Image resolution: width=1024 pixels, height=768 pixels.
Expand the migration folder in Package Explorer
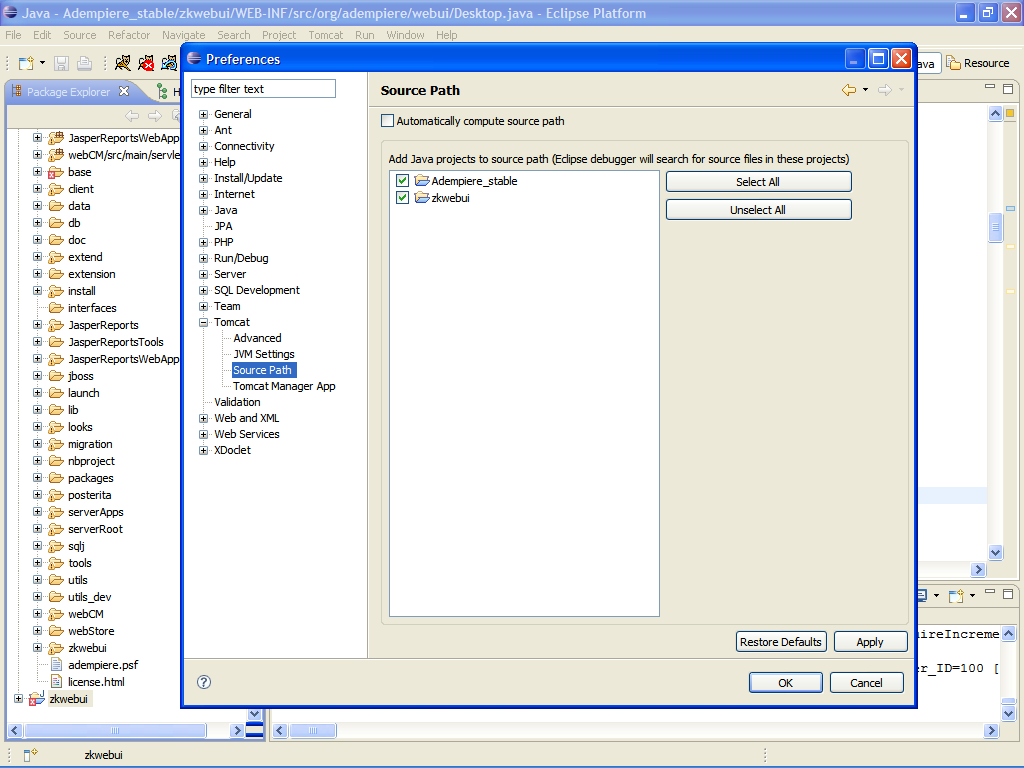37,443
